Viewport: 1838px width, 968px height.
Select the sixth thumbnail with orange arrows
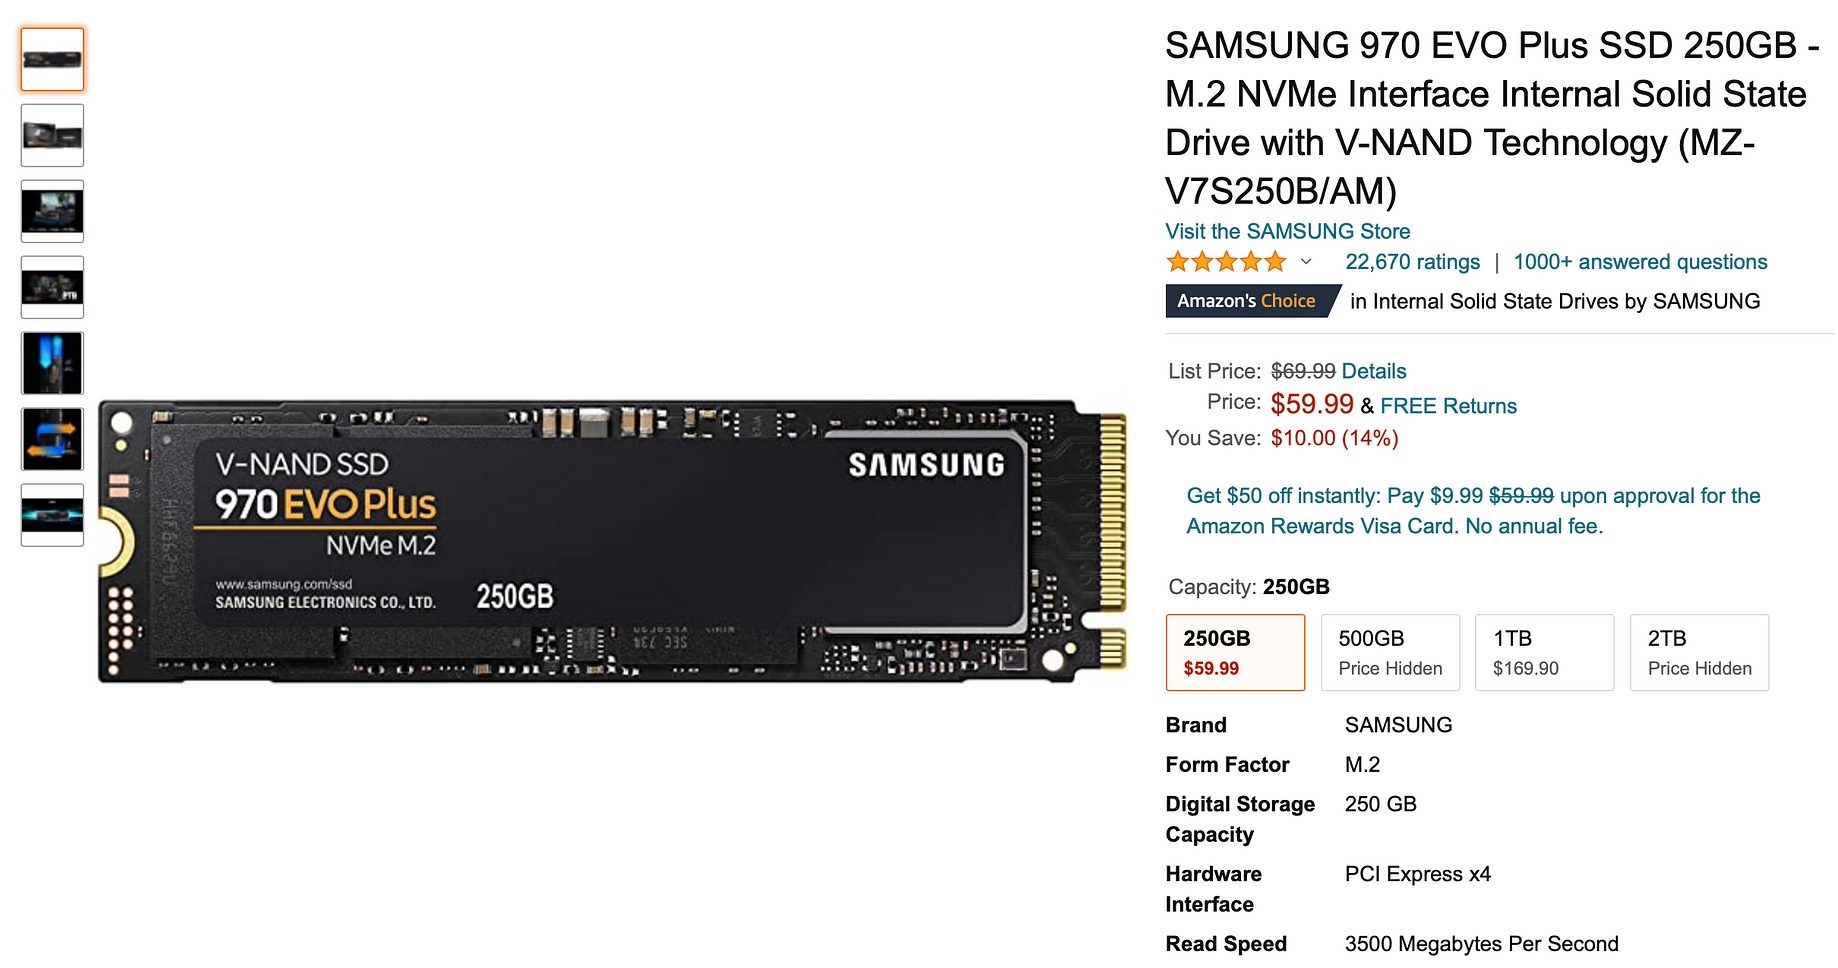point(52,439)
